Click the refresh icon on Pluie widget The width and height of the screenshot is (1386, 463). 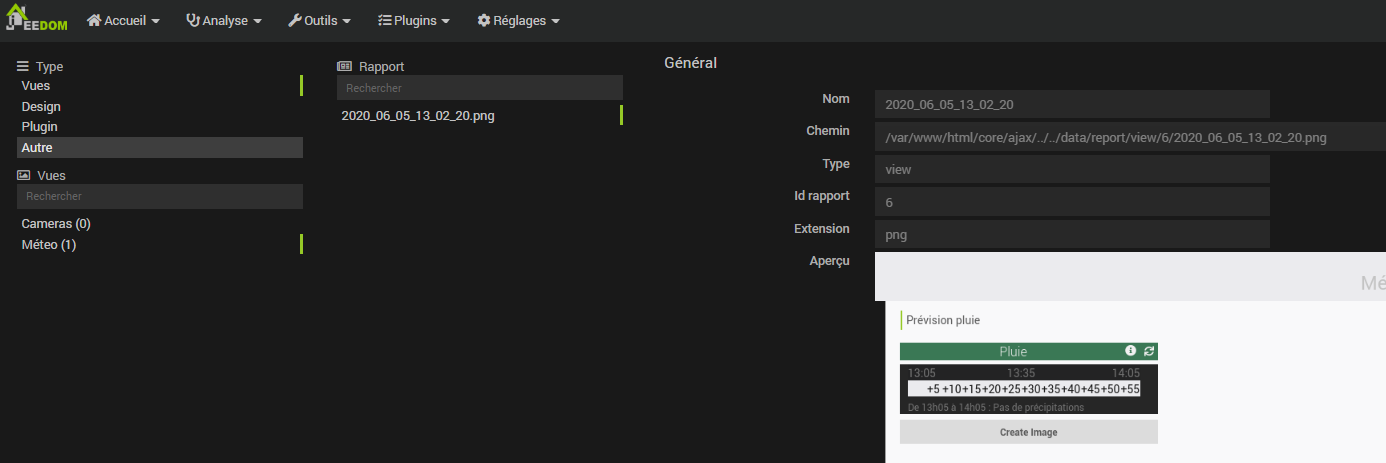pos(1149,351)
